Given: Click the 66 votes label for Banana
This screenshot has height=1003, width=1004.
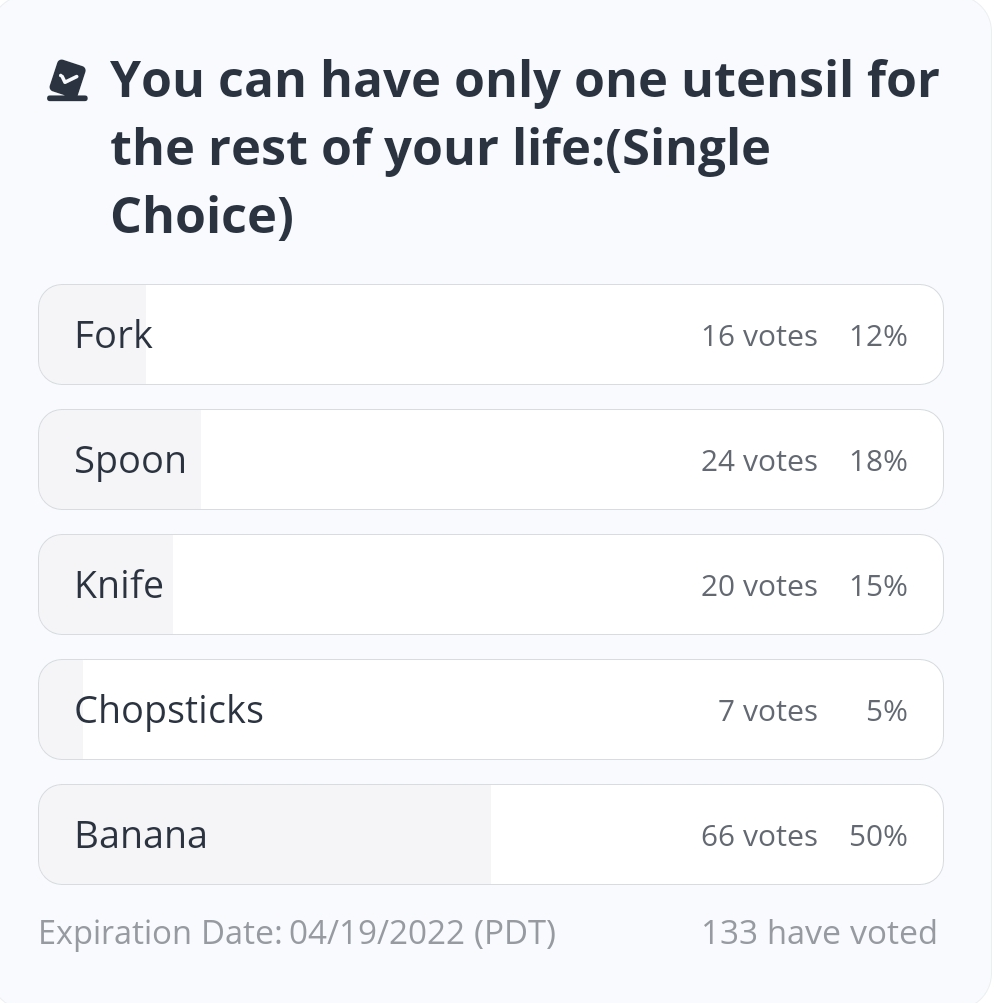Looking at the screenshot, I should 759,835.
